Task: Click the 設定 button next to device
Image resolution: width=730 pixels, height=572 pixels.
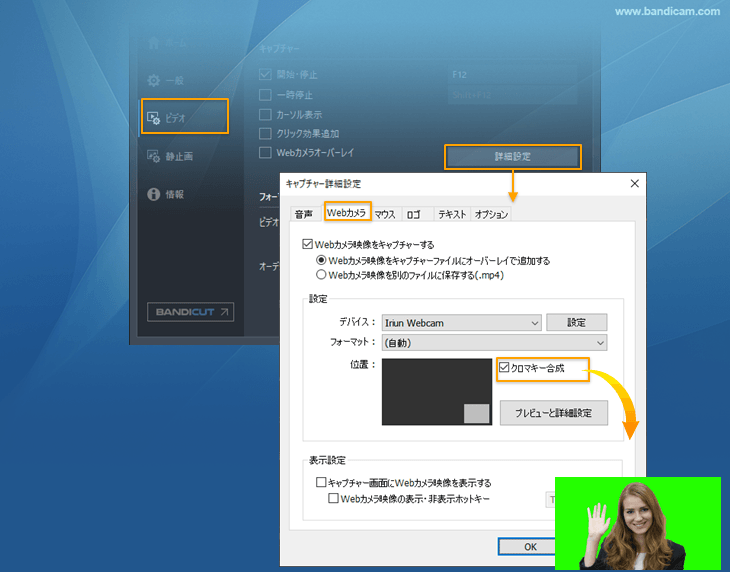Action: tap(576, 322)
